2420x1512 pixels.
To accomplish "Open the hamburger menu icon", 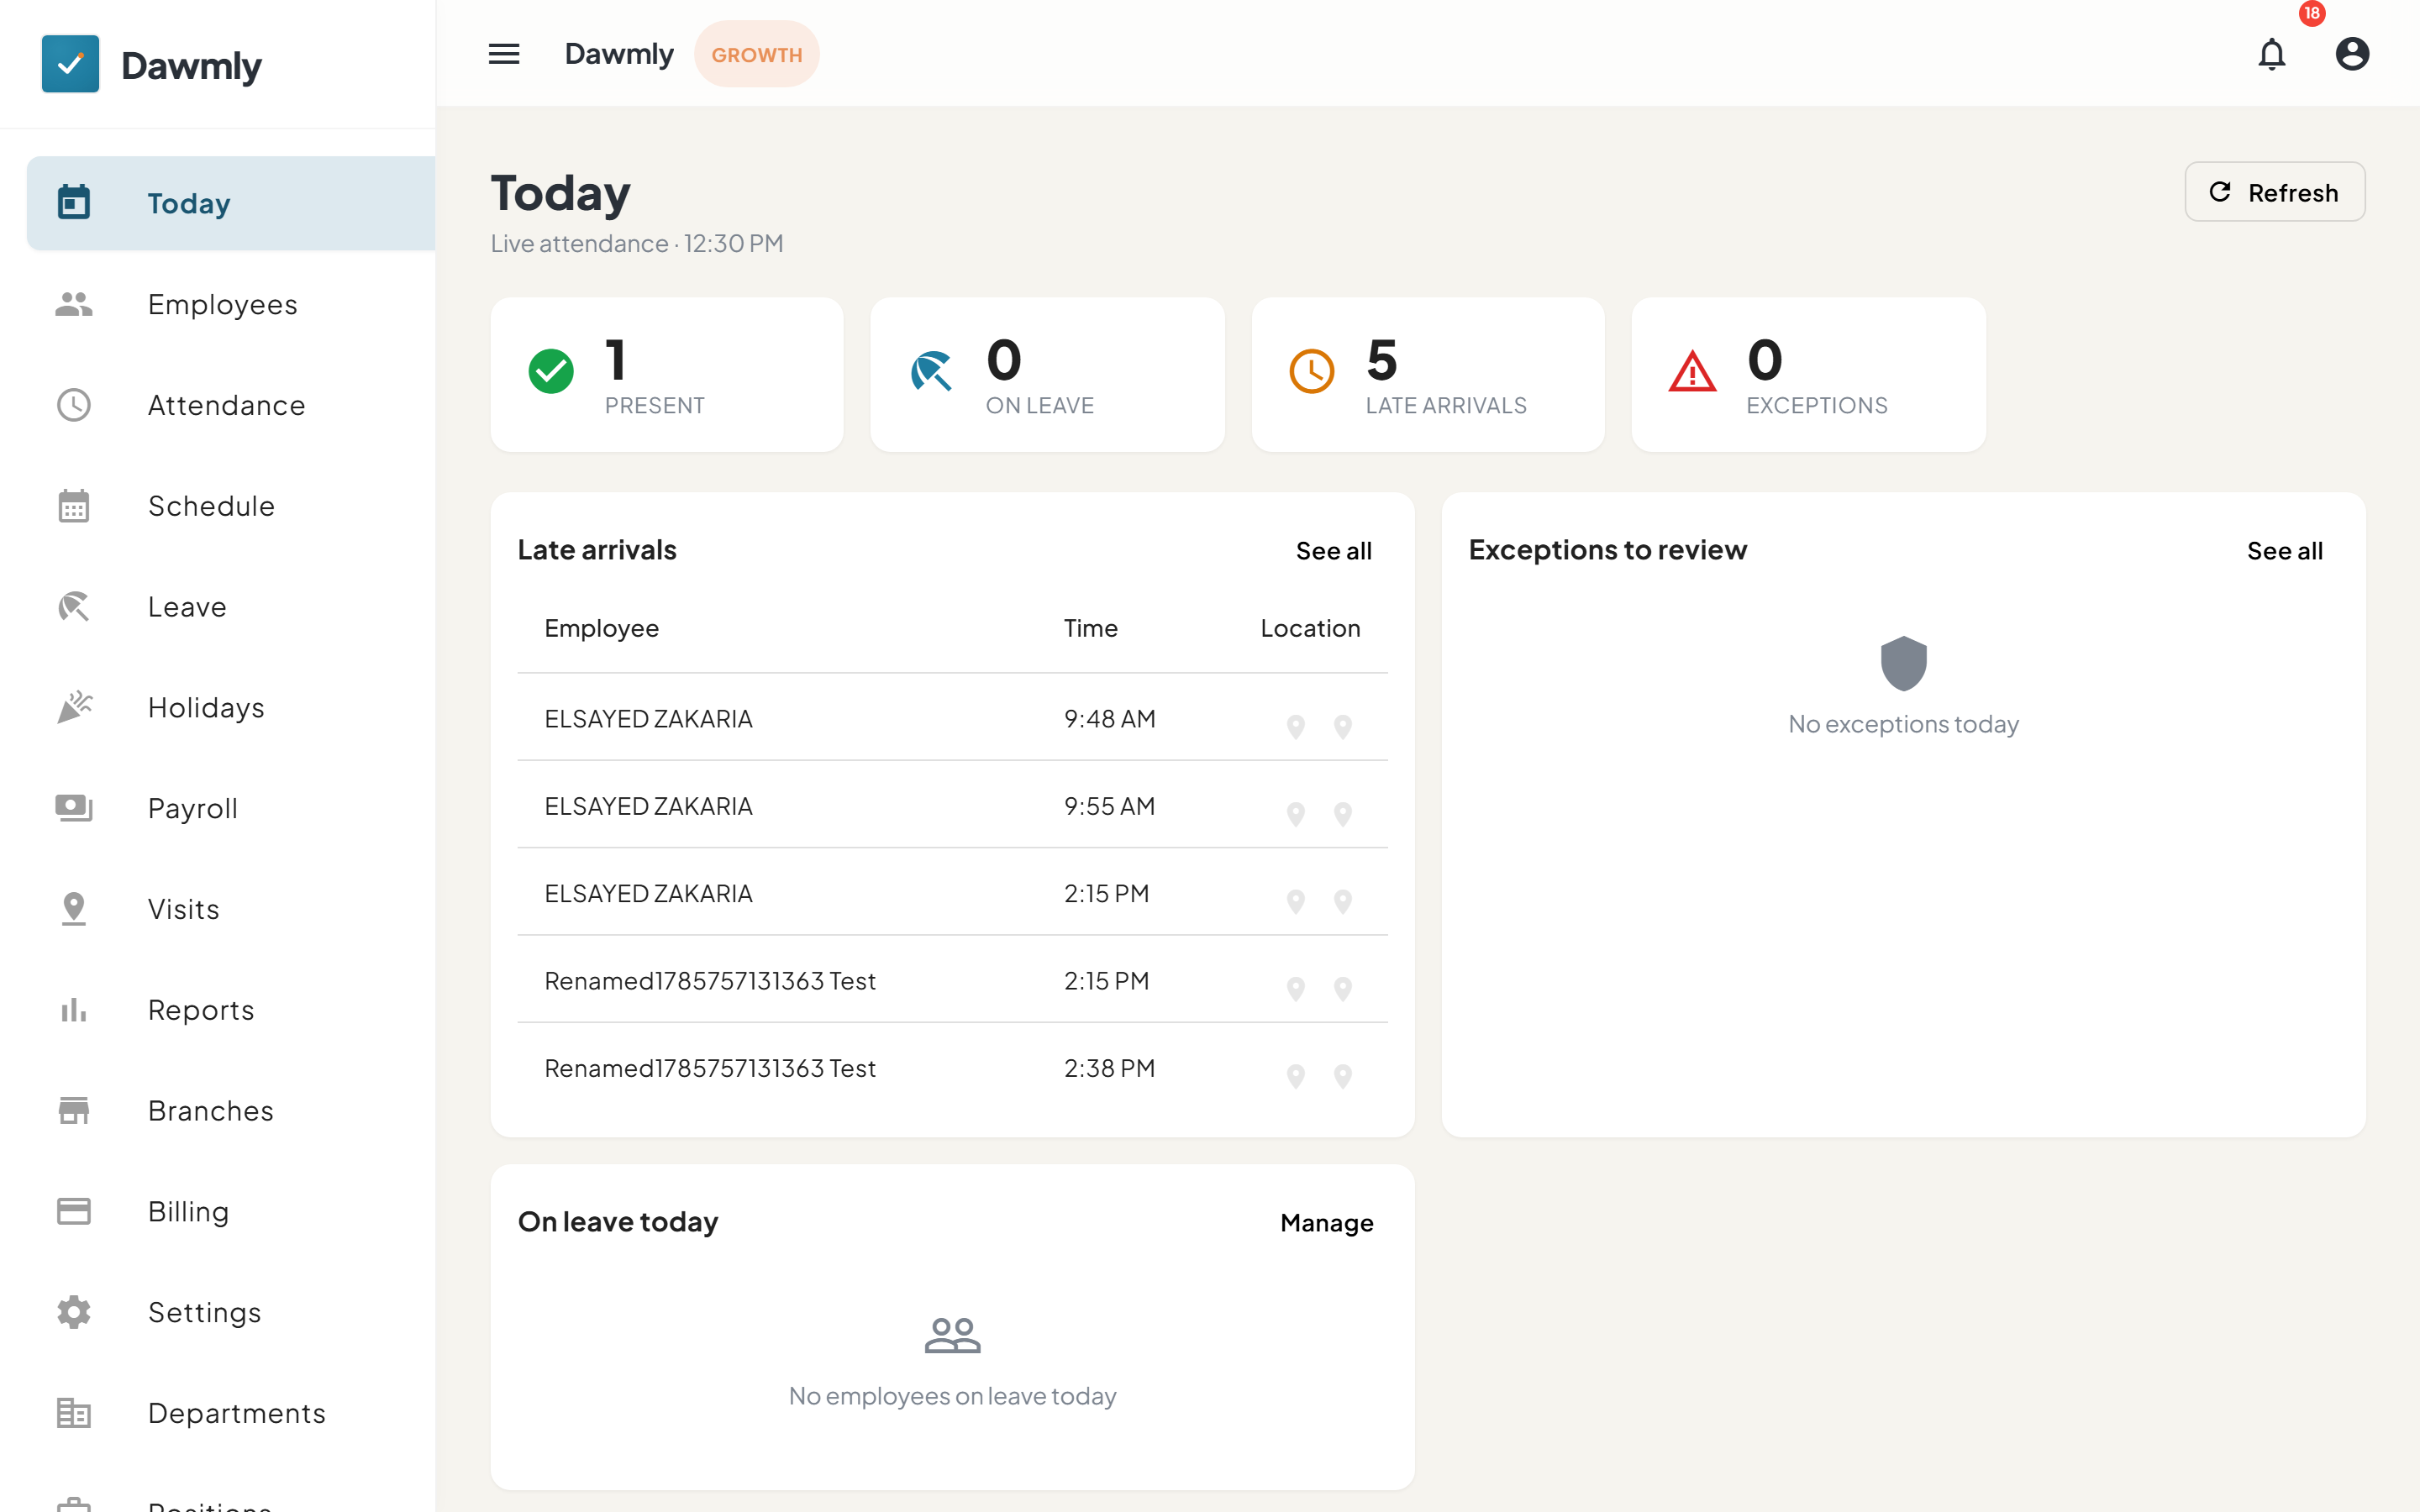I will click(504, 54).
